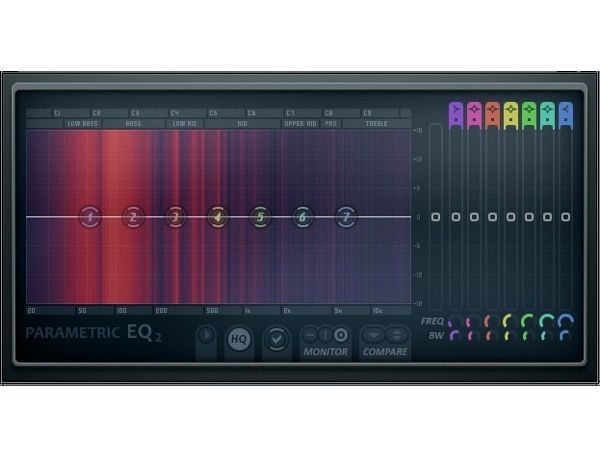Click the yellow band 4 filter type icon
This screenshot has height=458, width=600.
pos(511,113)
